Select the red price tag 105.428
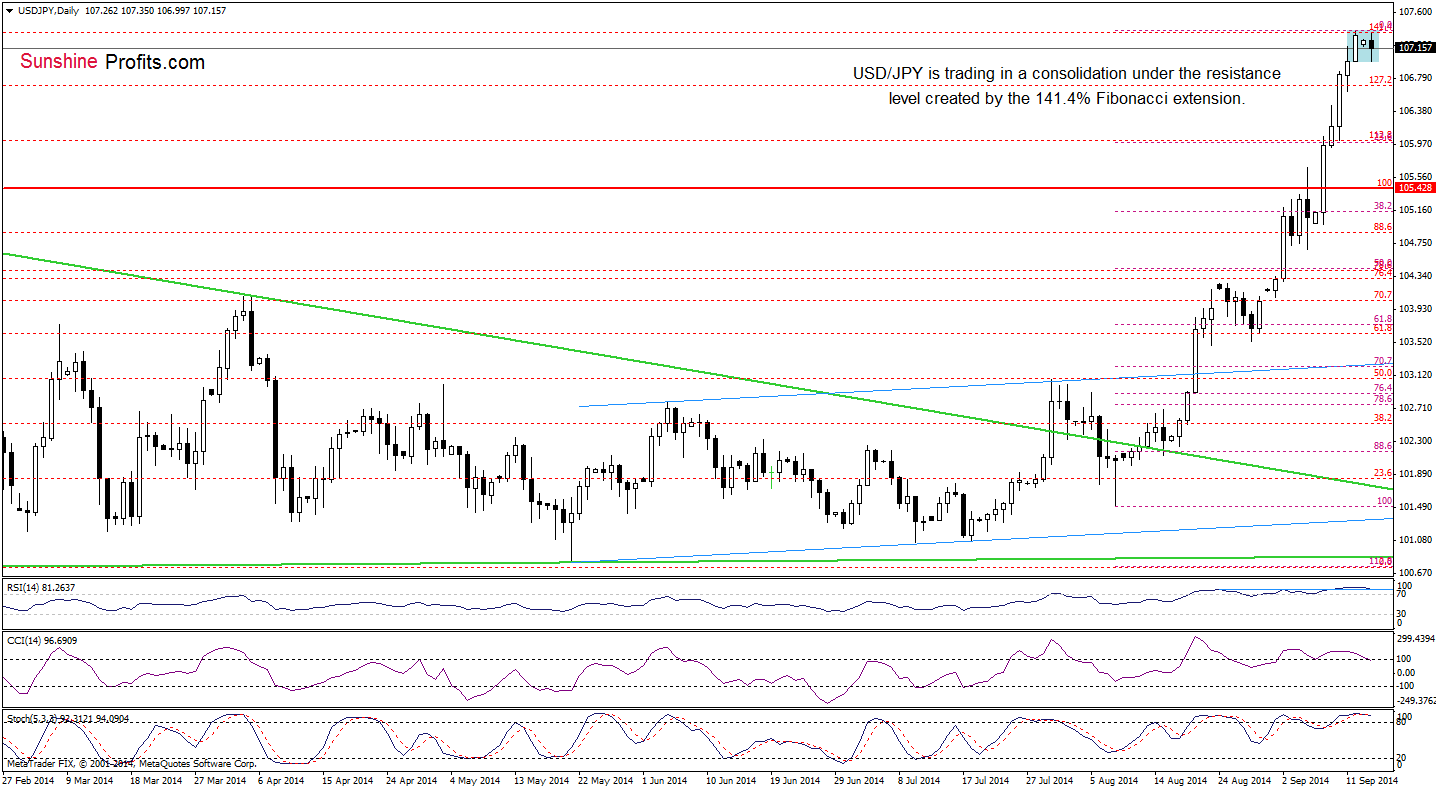This screenshot has width=1436, height=789. 1414,187
